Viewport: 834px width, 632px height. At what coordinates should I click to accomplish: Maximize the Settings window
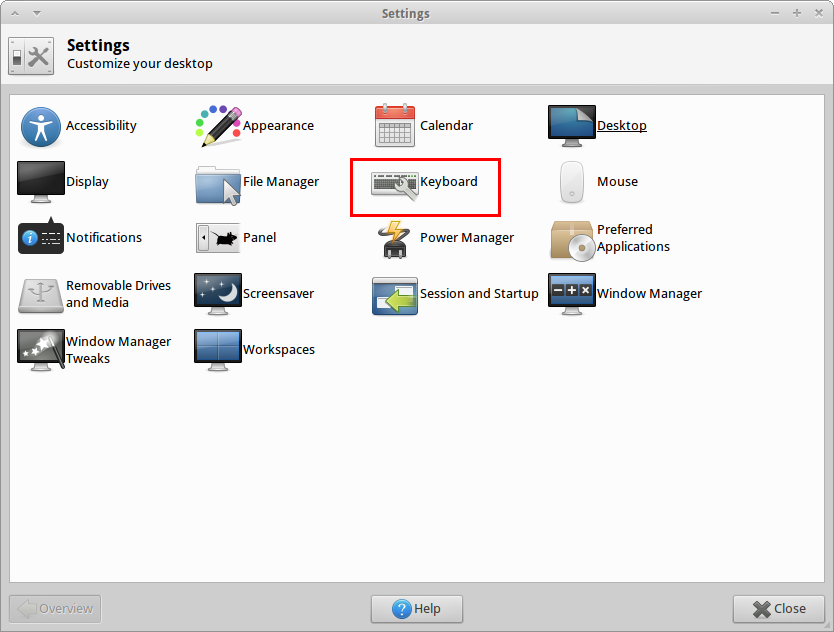(x=797, y=13)
